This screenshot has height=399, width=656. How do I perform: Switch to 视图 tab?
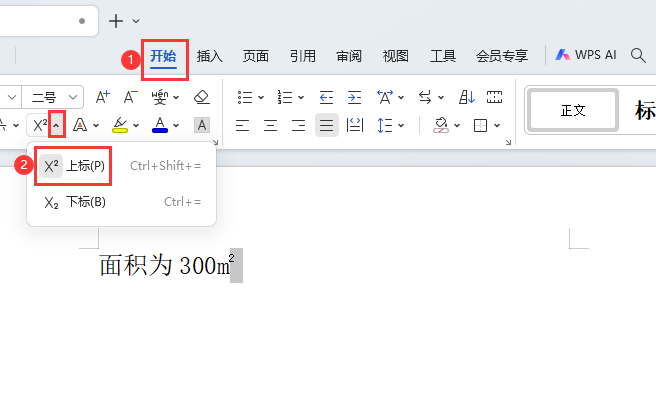(395, 56)
